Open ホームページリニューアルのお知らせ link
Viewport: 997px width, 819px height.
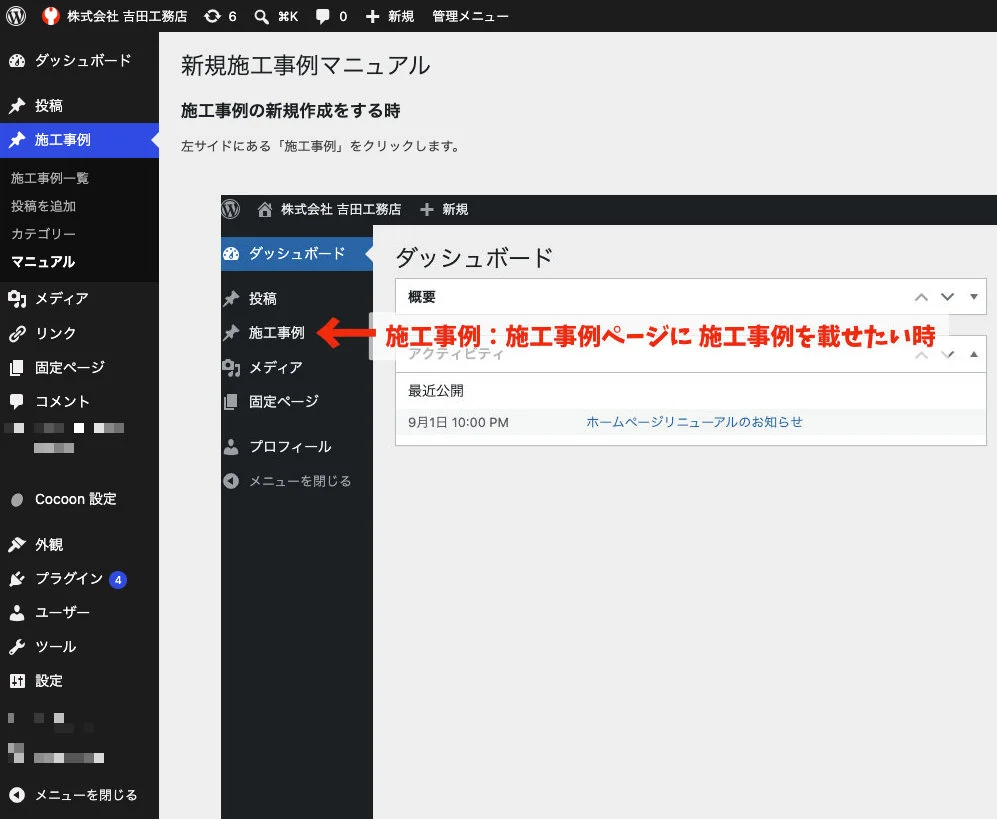pyautogui.click(x=694, y=422)
